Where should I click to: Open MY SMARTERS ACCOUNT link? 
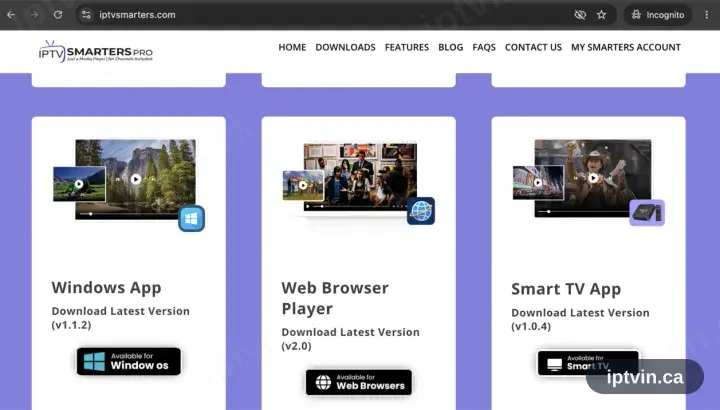[x=626, y=47]
